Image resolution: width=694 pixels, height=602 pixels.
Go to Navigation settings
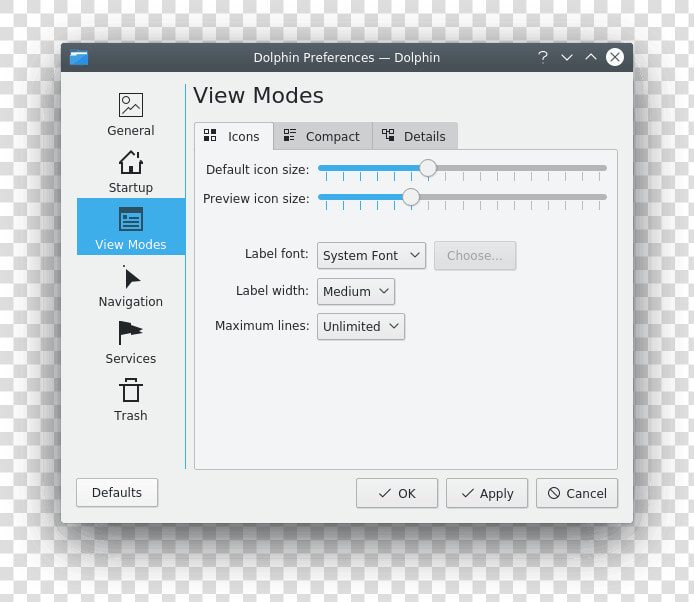tap(131, 284)
